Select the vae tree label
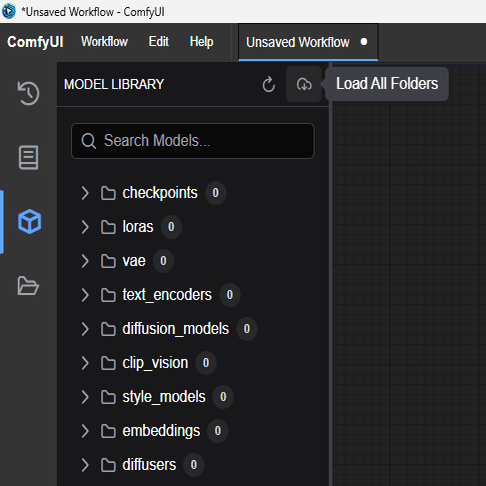The width and height of the screenshot is (486, 486). 134,261
